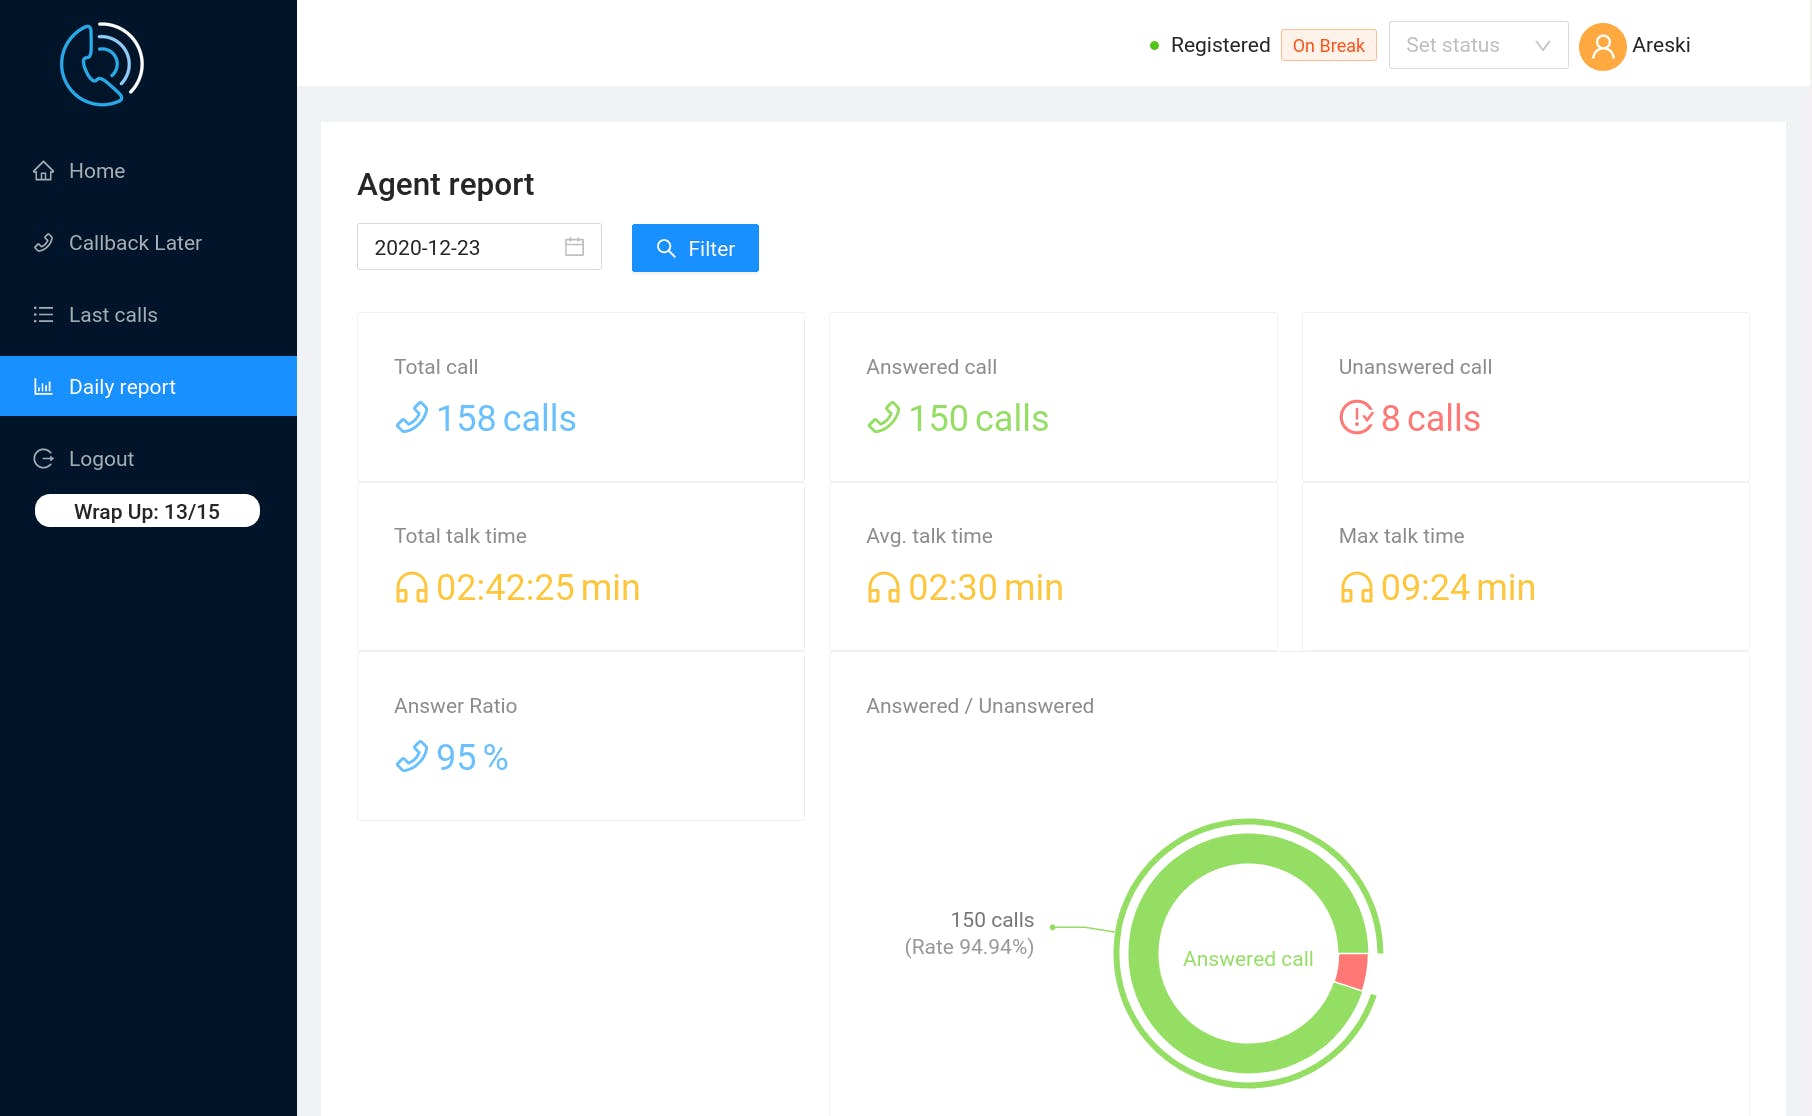Click the headset icon beside Total talk time
This screenshot has height=1116, width=1812.
(x=411, y=587)
